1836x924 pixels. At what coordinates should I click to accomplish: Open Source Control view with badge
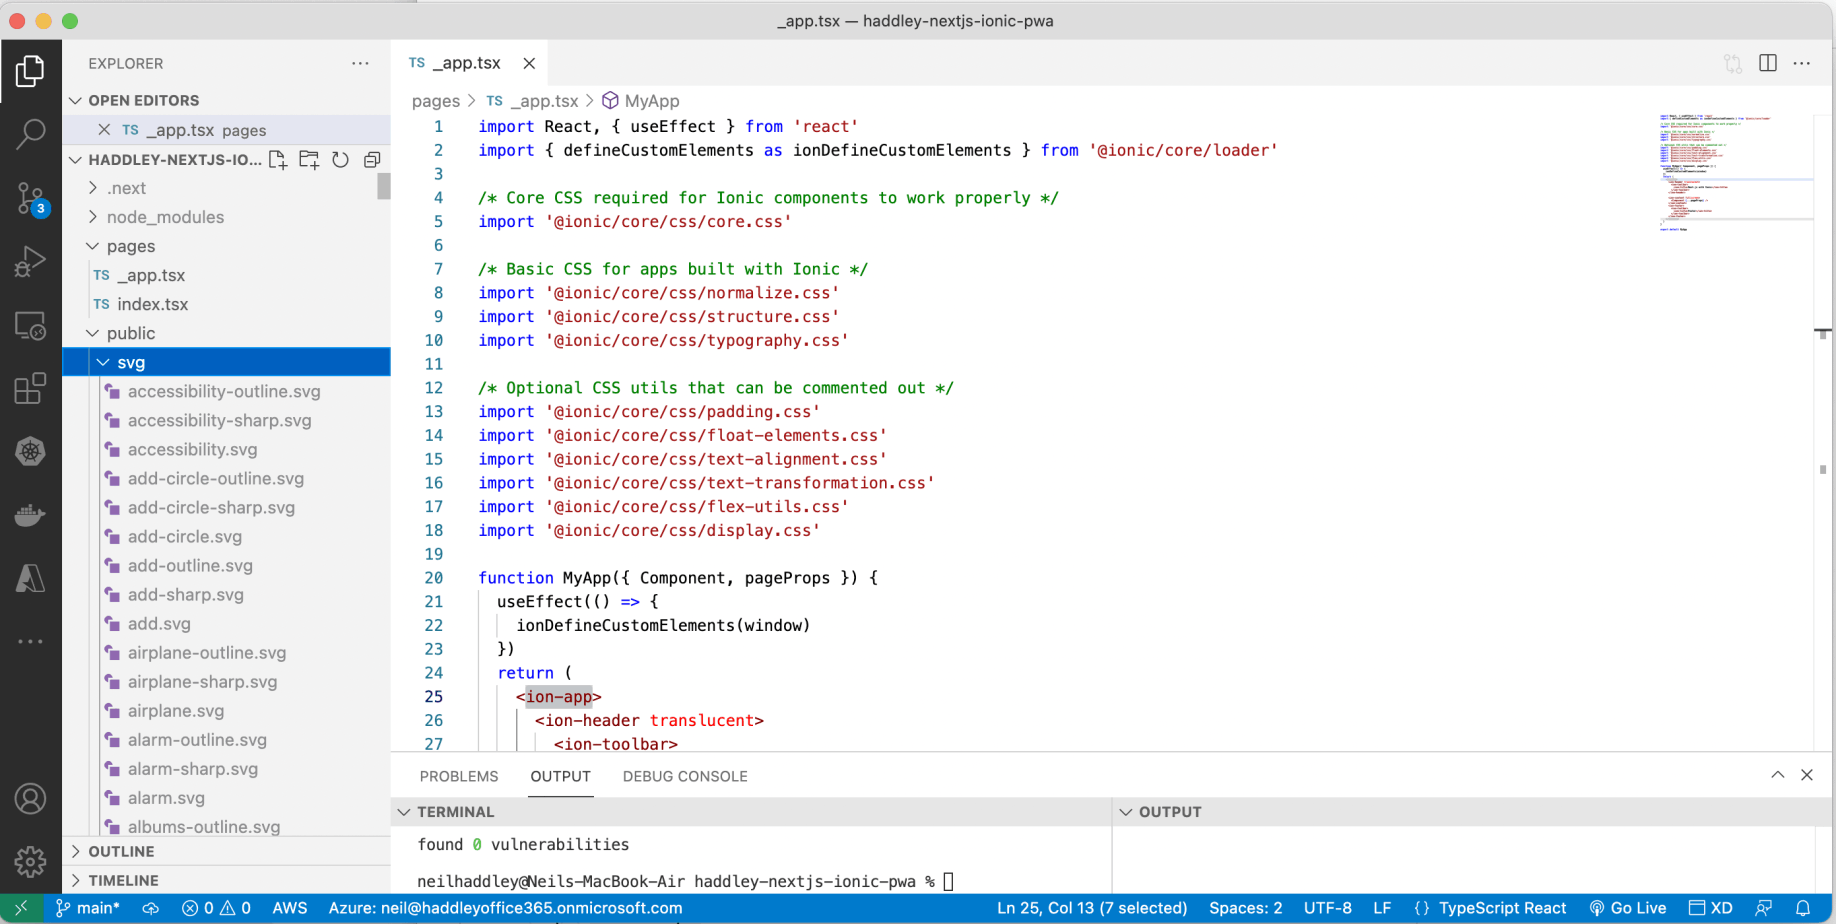30,197
